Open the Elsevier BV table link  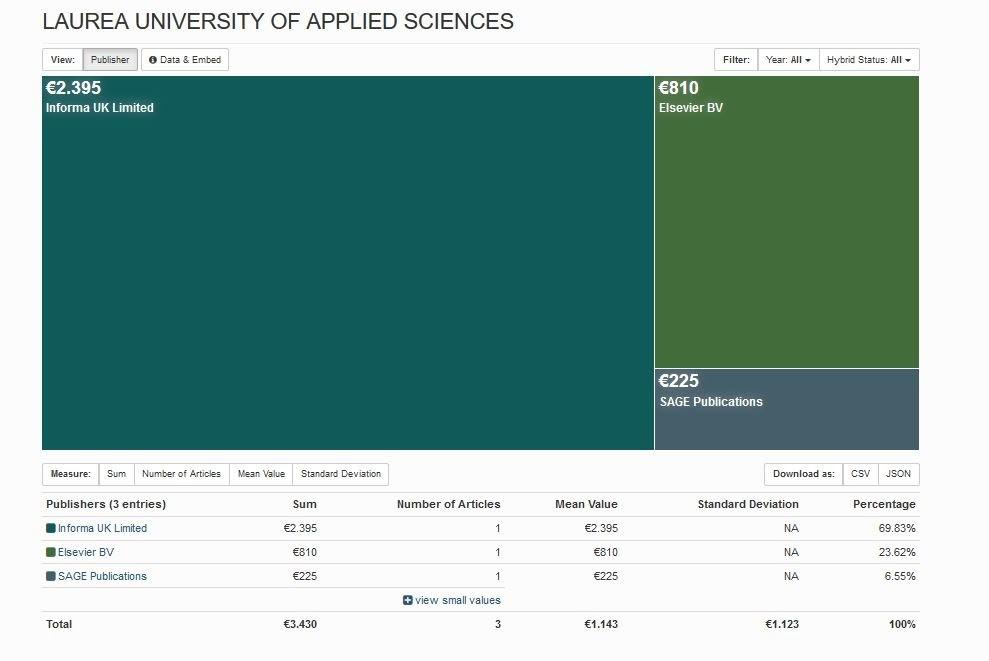tap(86, 553)
